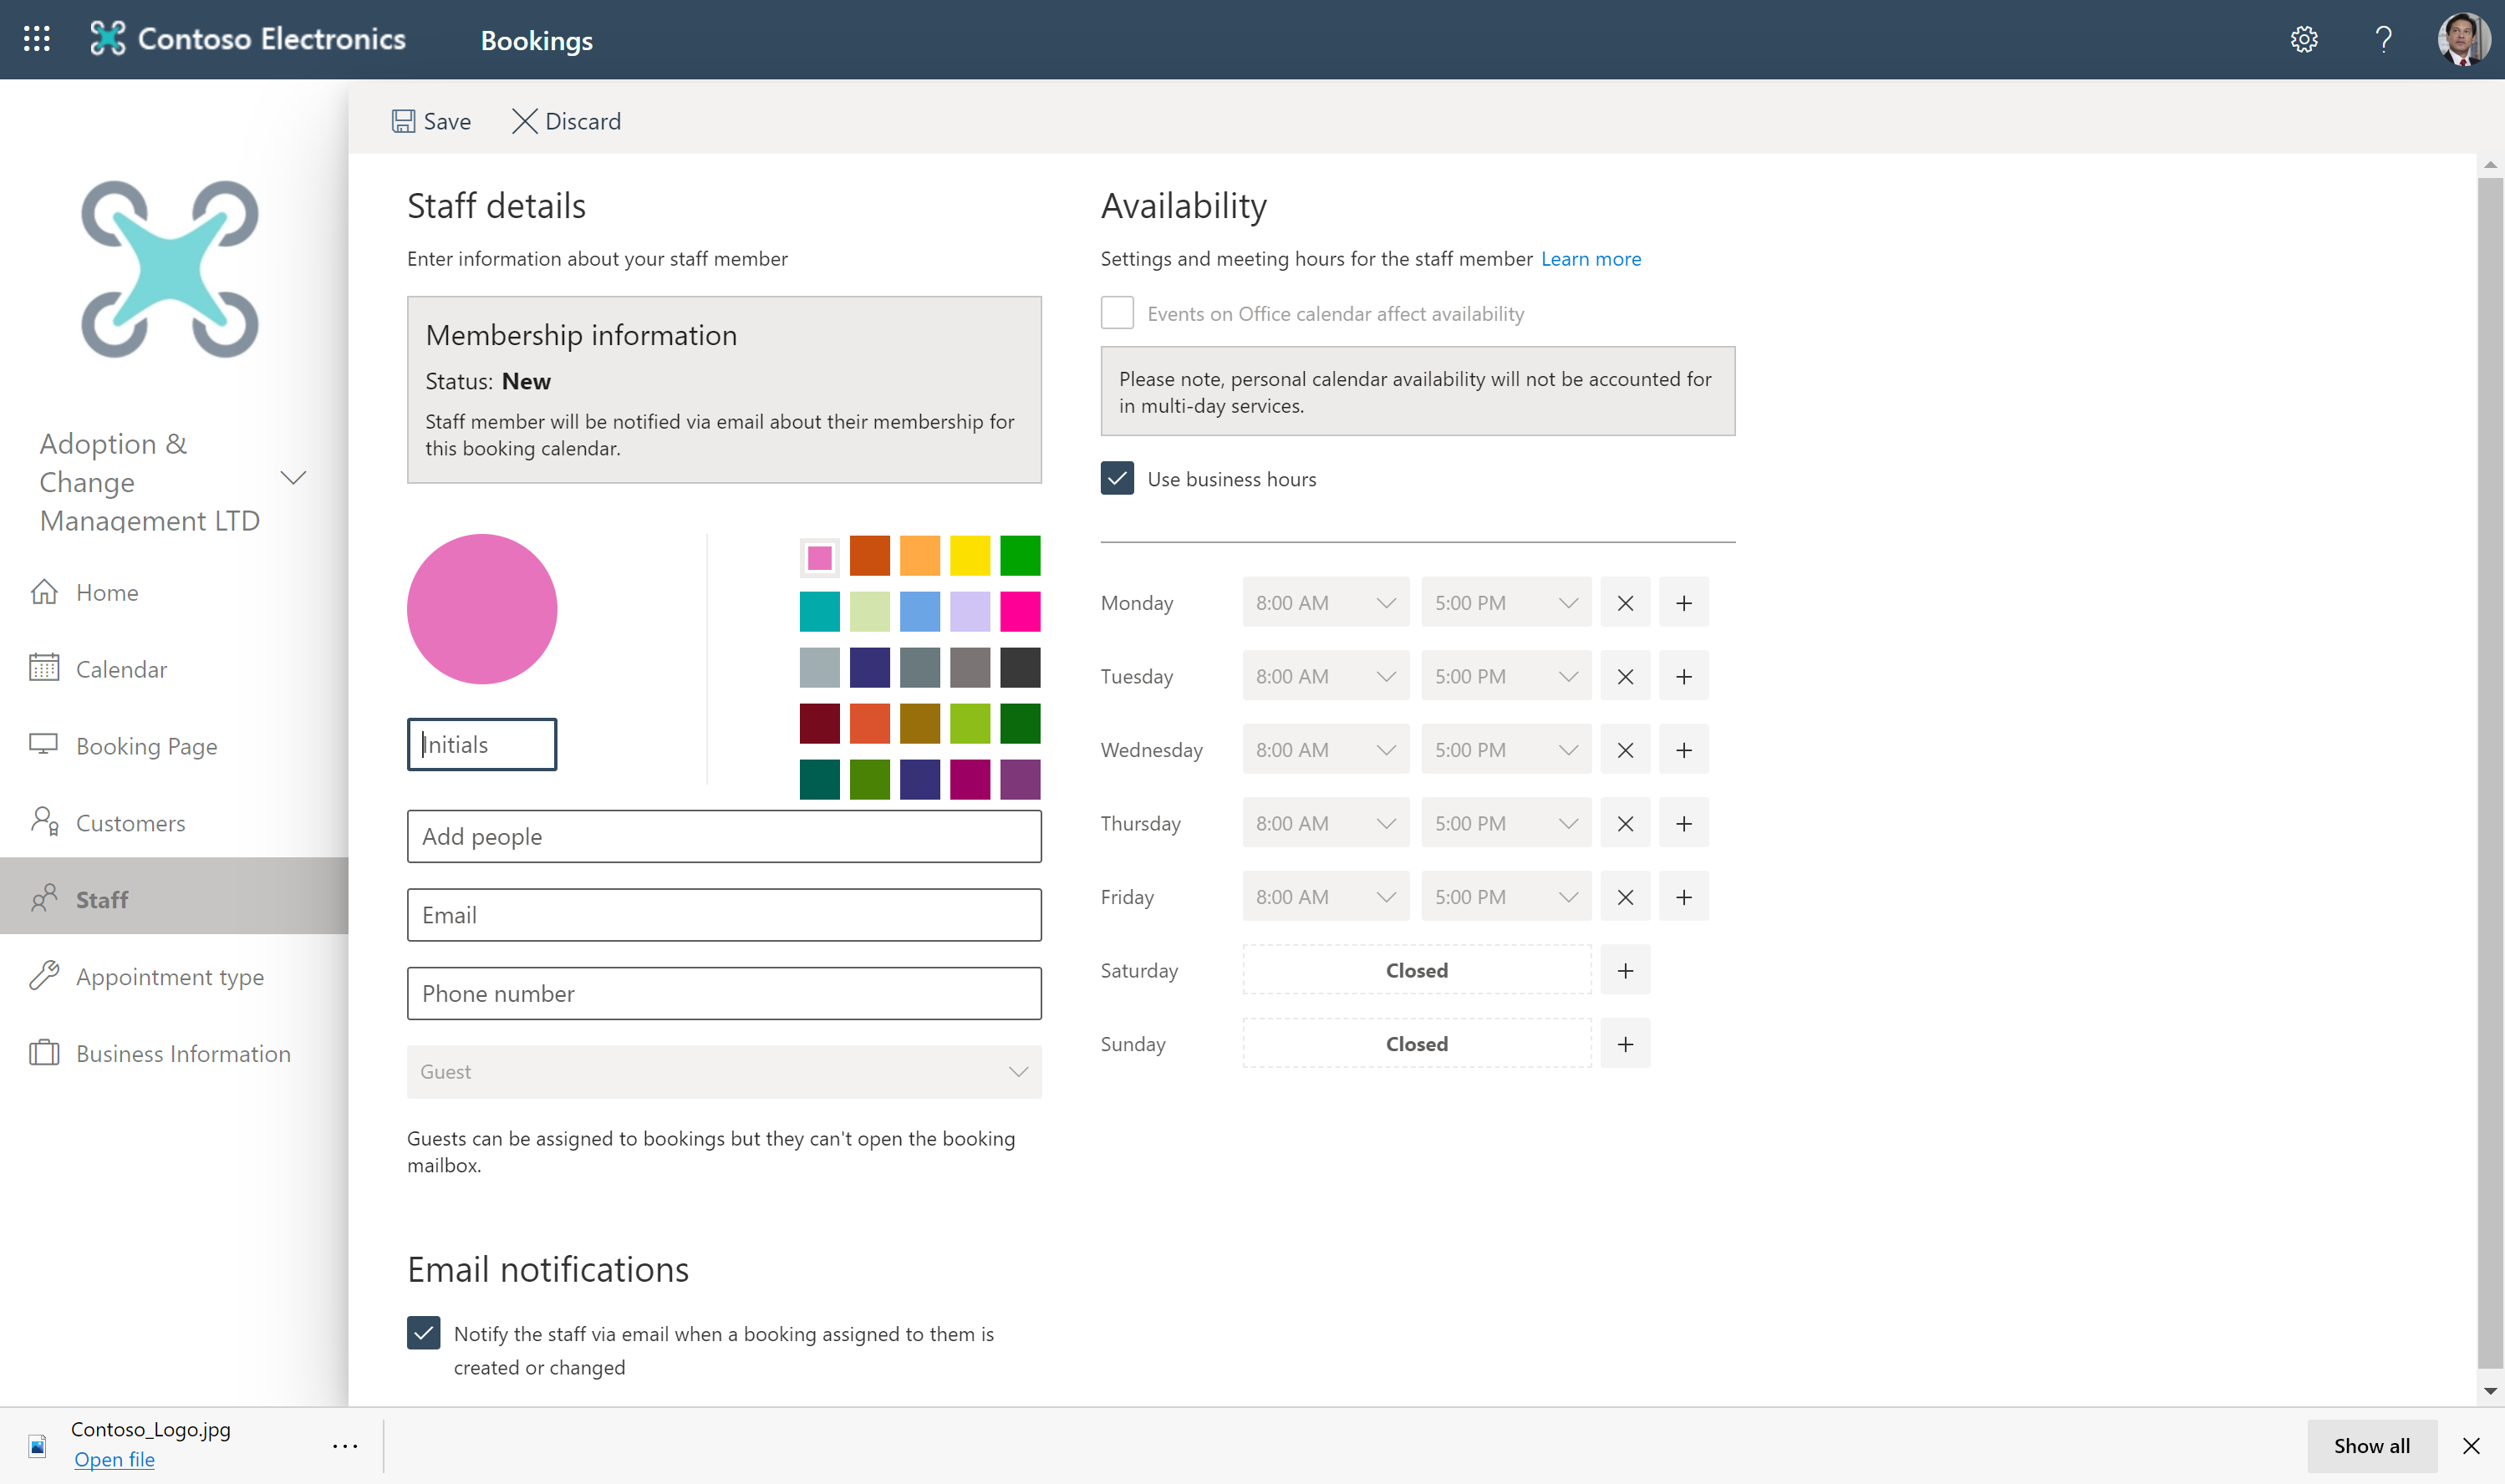The width and height of the screenshot is (2505, 1484).
Task: Open download options ellipsis for Contoso_Logo.jpg
Action: [345, 1446]
